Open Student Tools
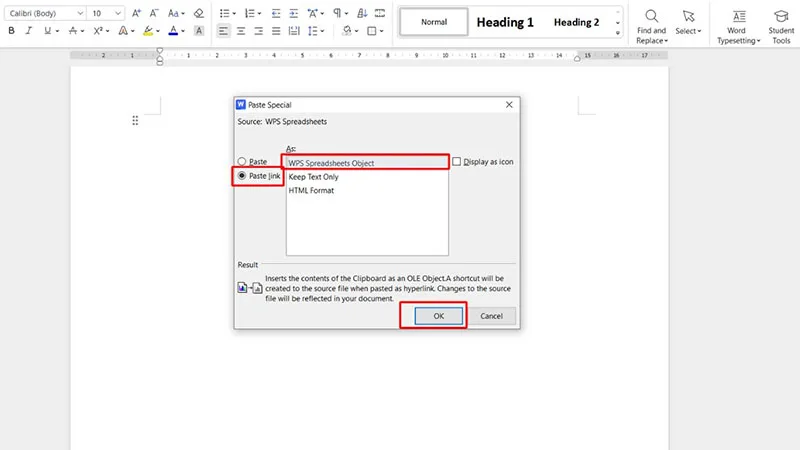 tap(781, 27)
